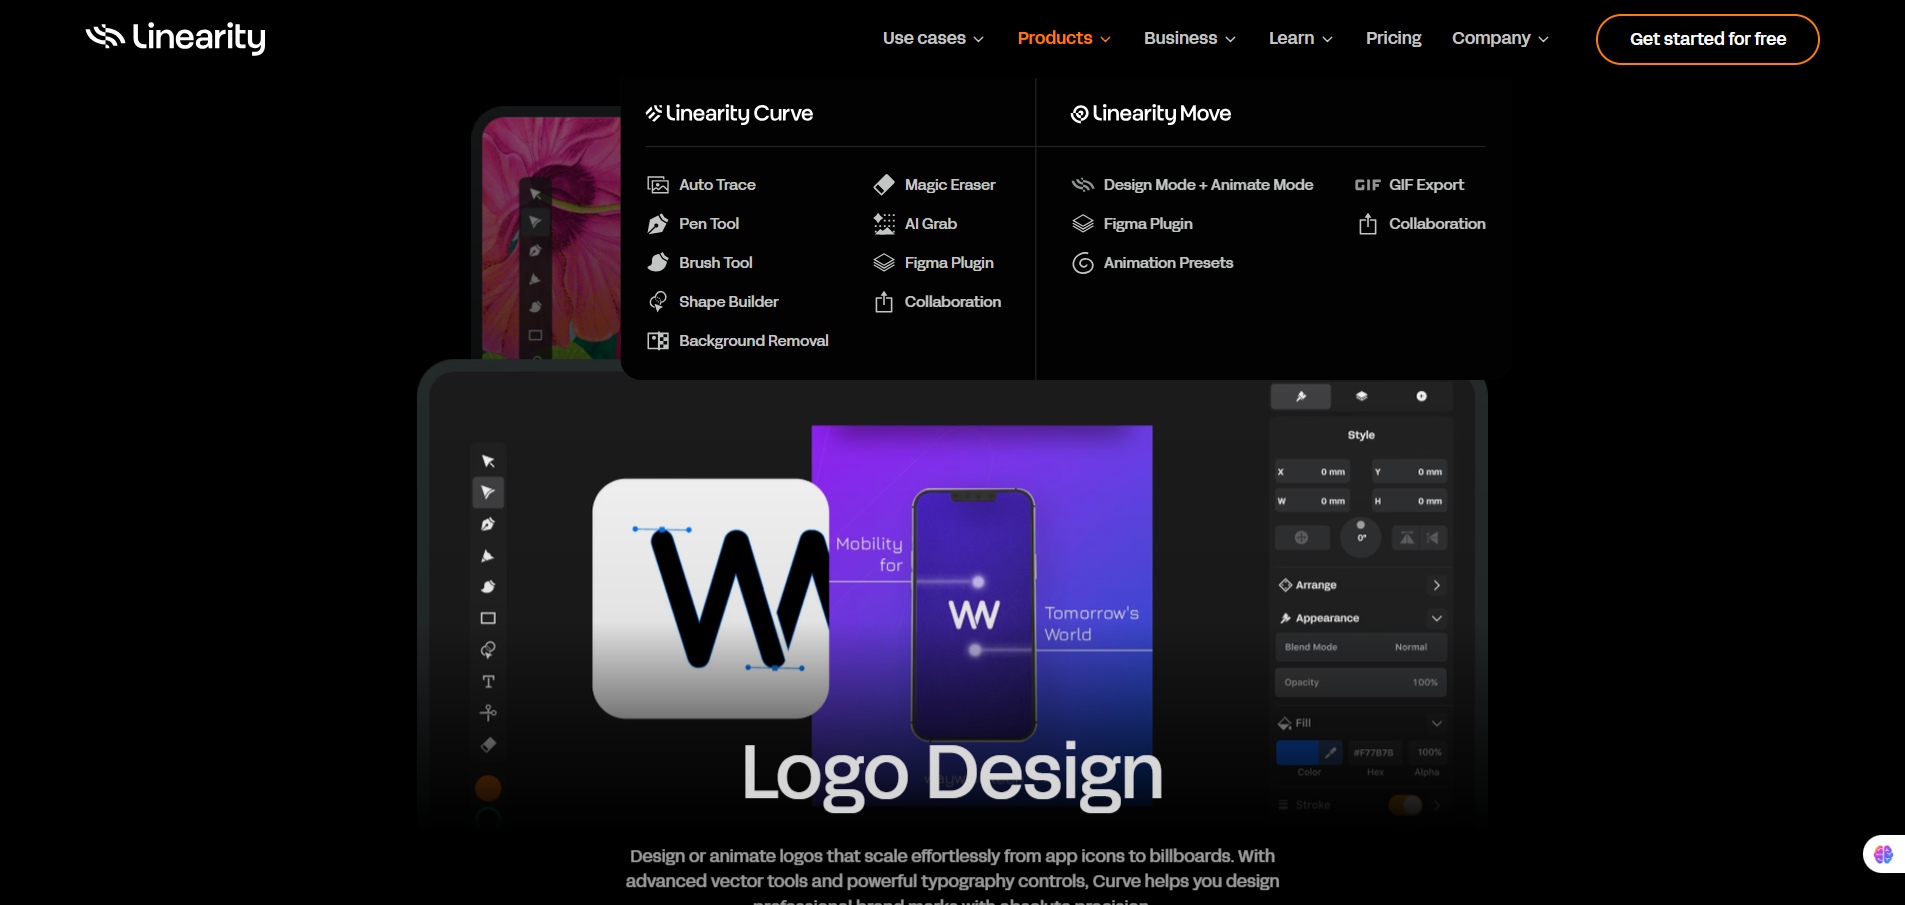Toggle the Stroke switch in style panel
The image size is (1905, 905).
[x=1405, y=805]
